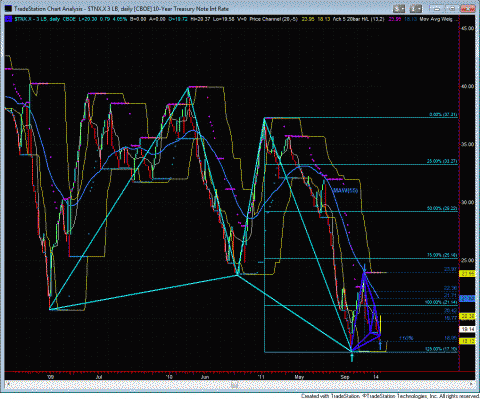Screen dimensions: 480x399
Task: Click the 20.42 dashed level label
Action: [450, 311]
